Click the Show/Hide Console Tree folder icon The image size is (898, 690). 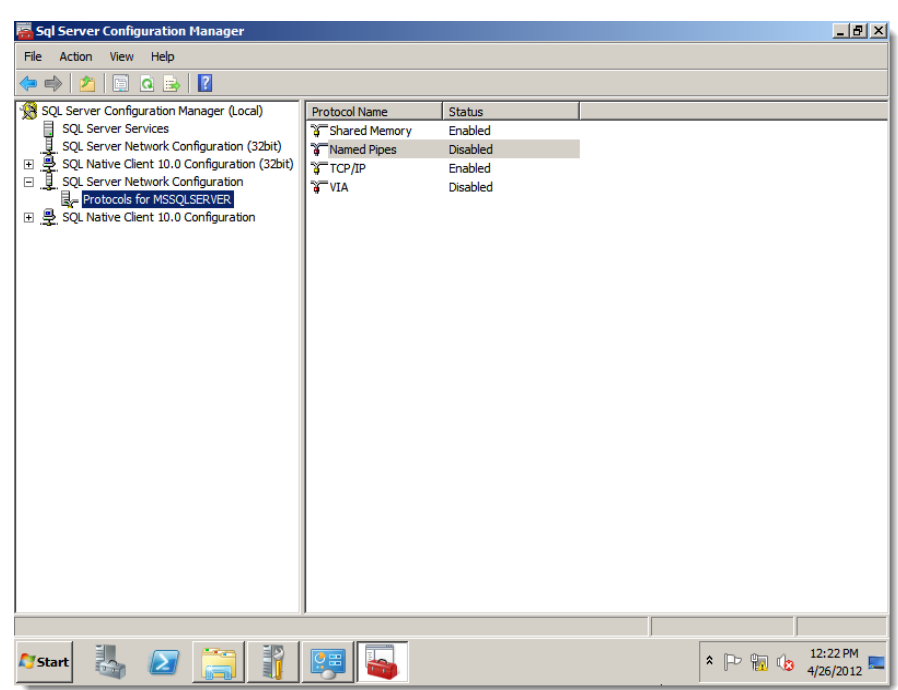click(88, 84)
